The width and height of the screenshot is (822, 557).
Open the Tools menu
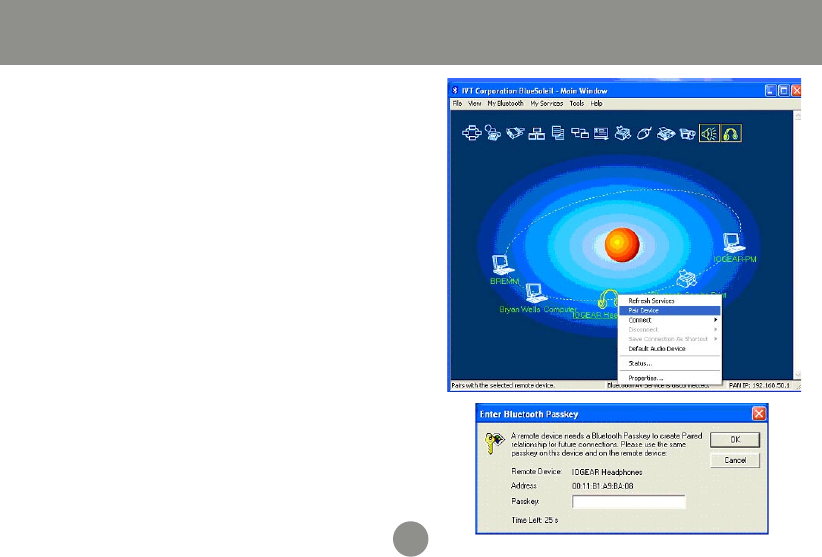click(577, 104)
